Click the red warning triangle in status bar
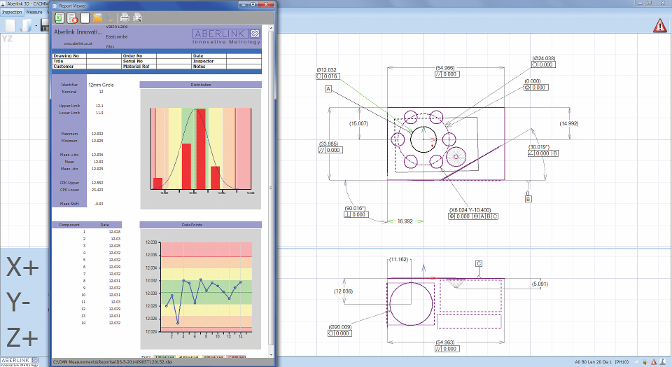Screen dimensions: 672x367 coord(654,363)
